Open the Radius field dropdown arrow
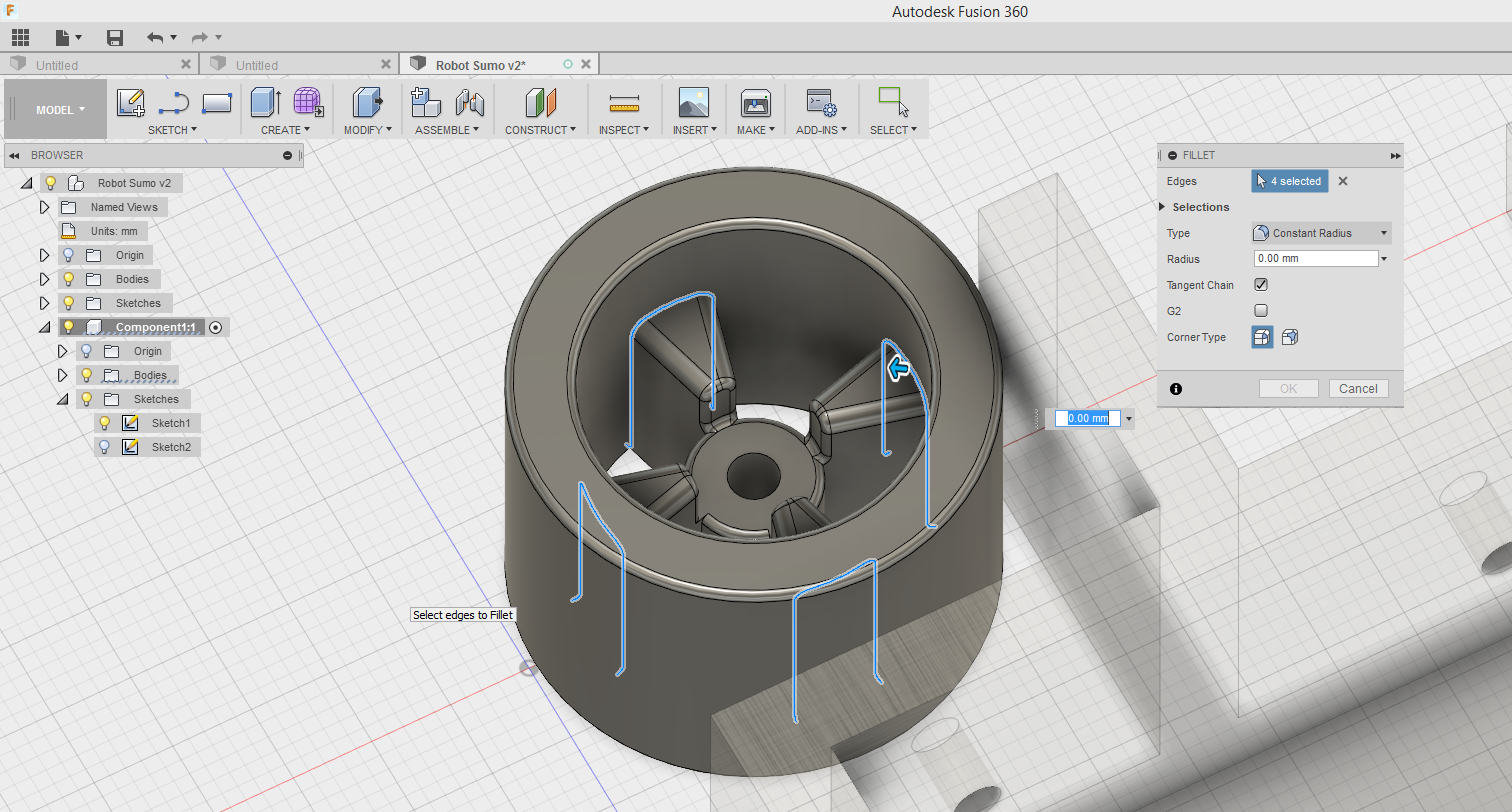The image size is (1512, 812). (1385, 259)
